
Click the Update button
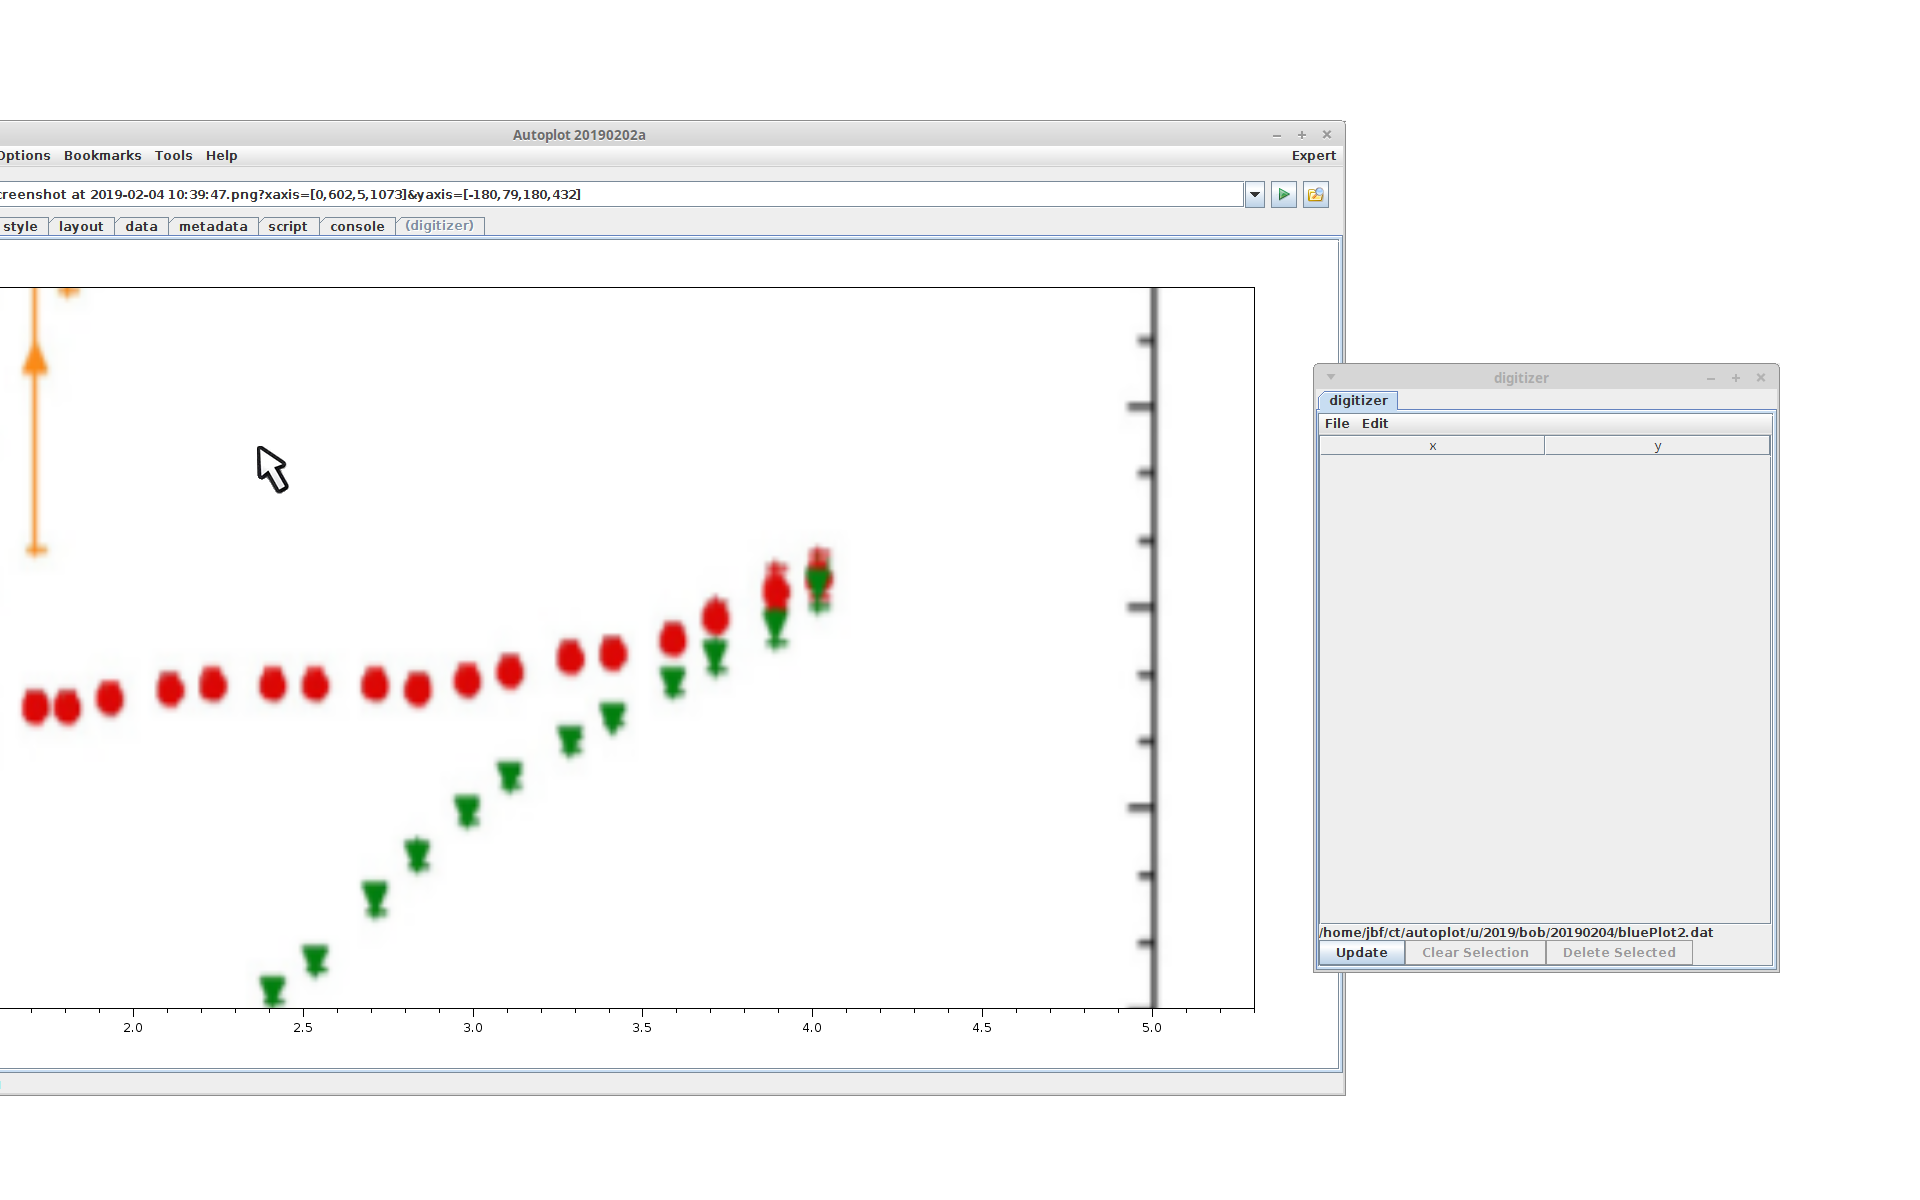click(1361, 953)
